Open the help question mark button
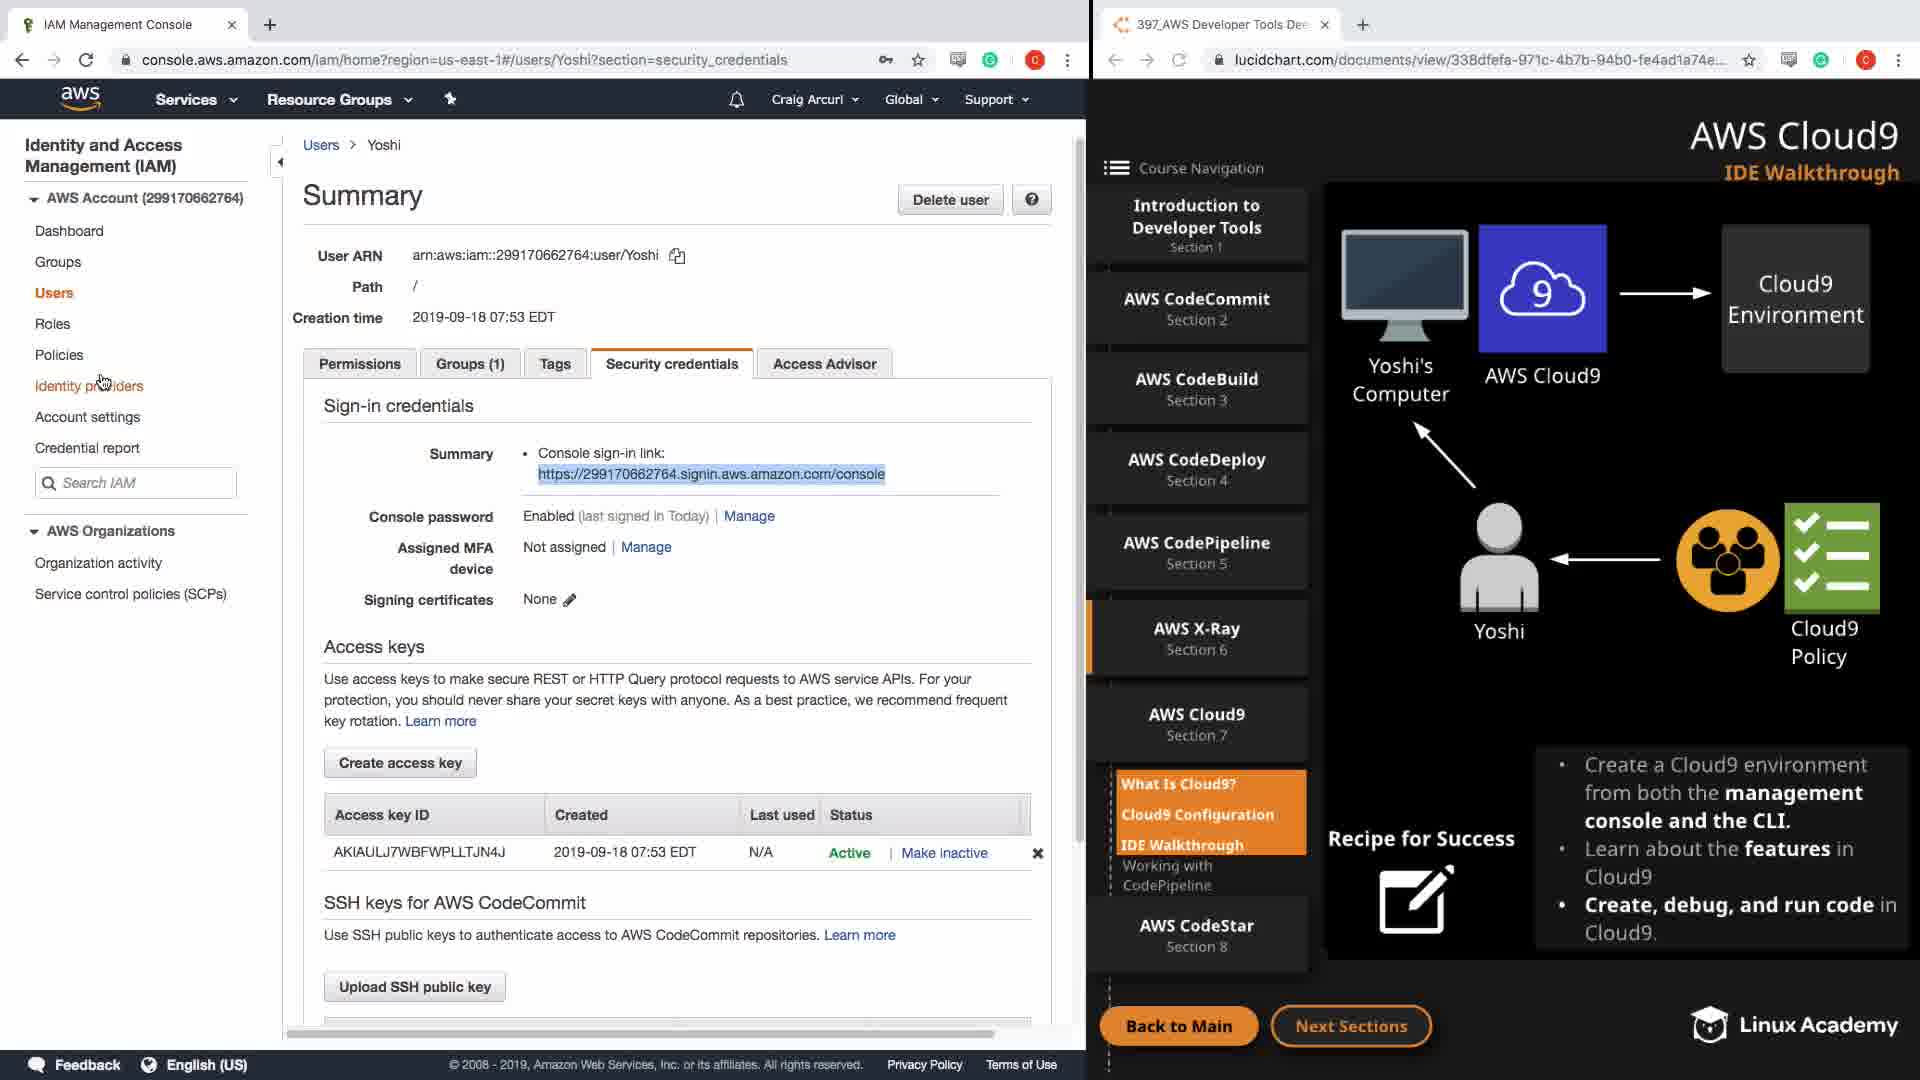The width and height of the screenshot is (1920, 1080). [x=1031, y=200]
